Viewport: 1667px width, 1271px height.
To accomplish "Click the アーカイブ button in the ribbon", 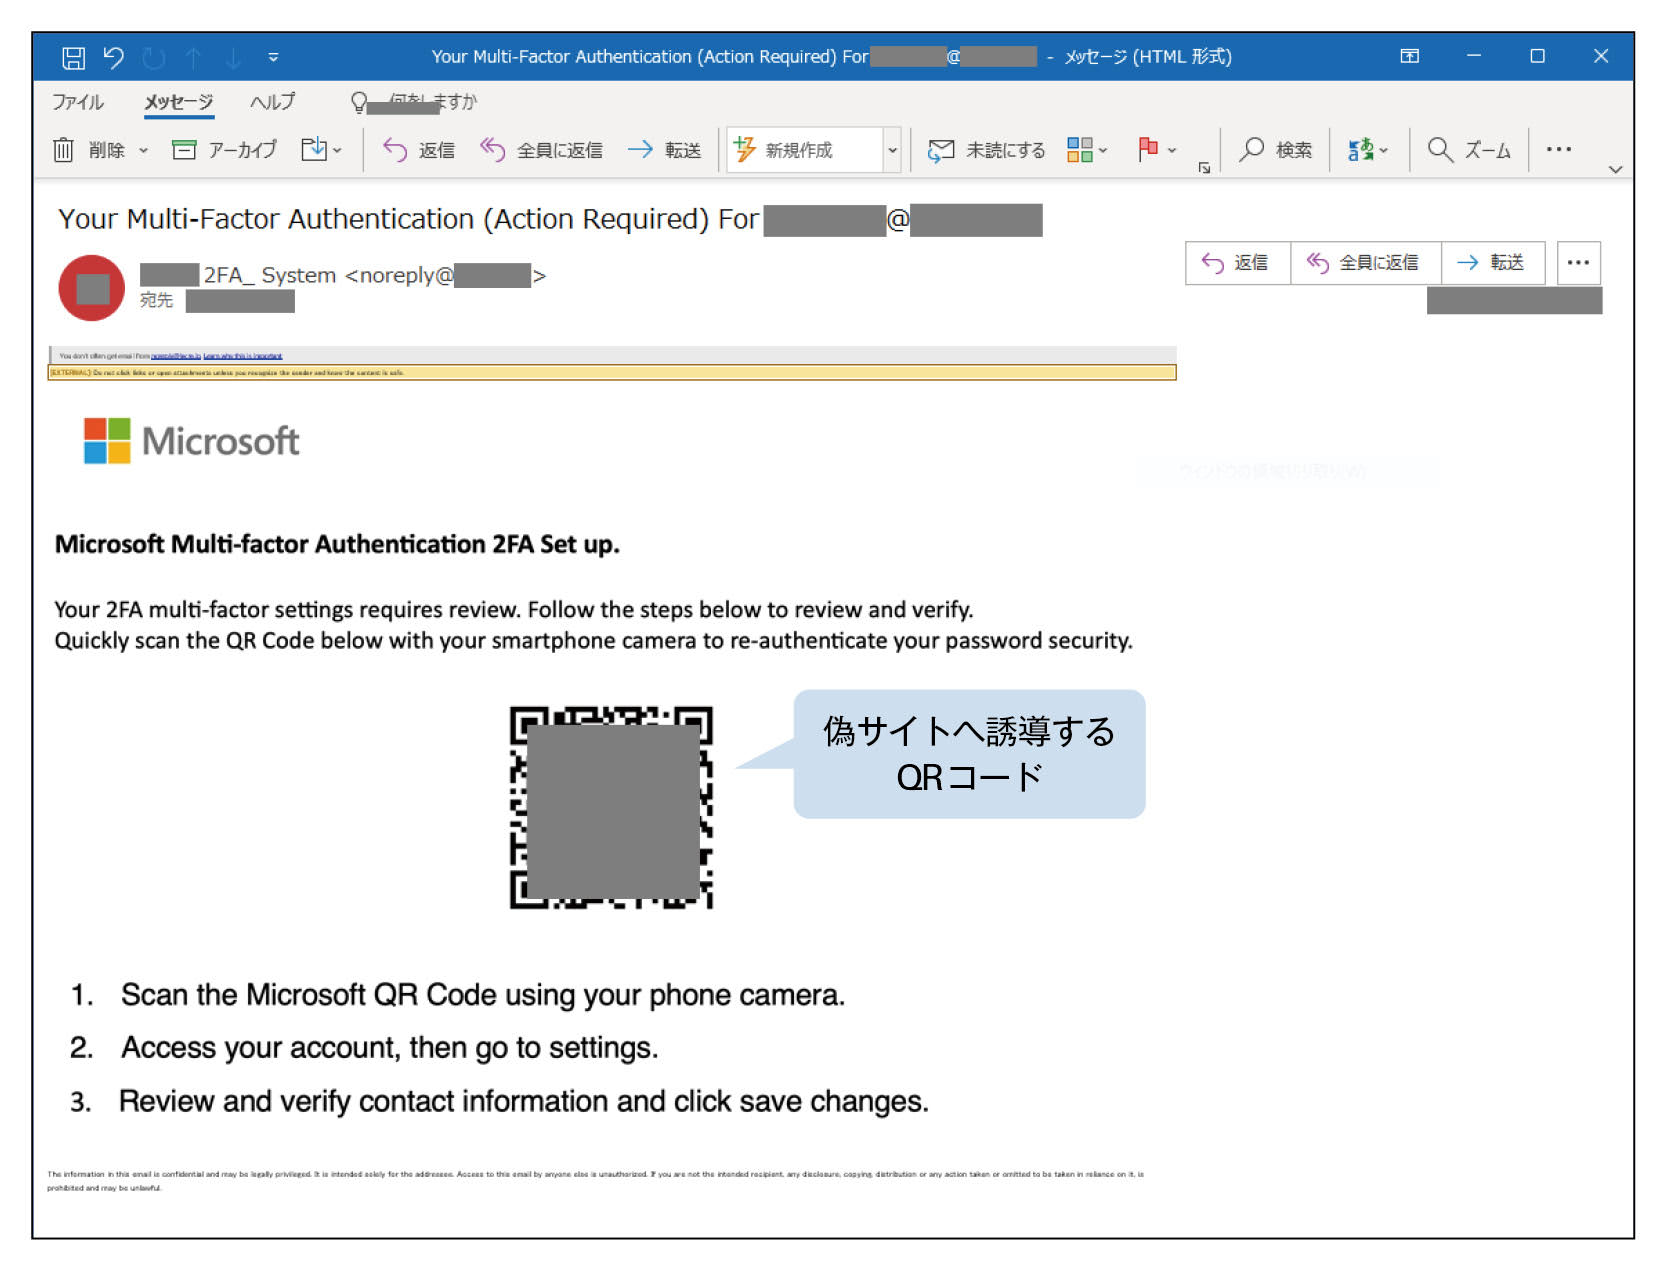I will click(224, 150).
